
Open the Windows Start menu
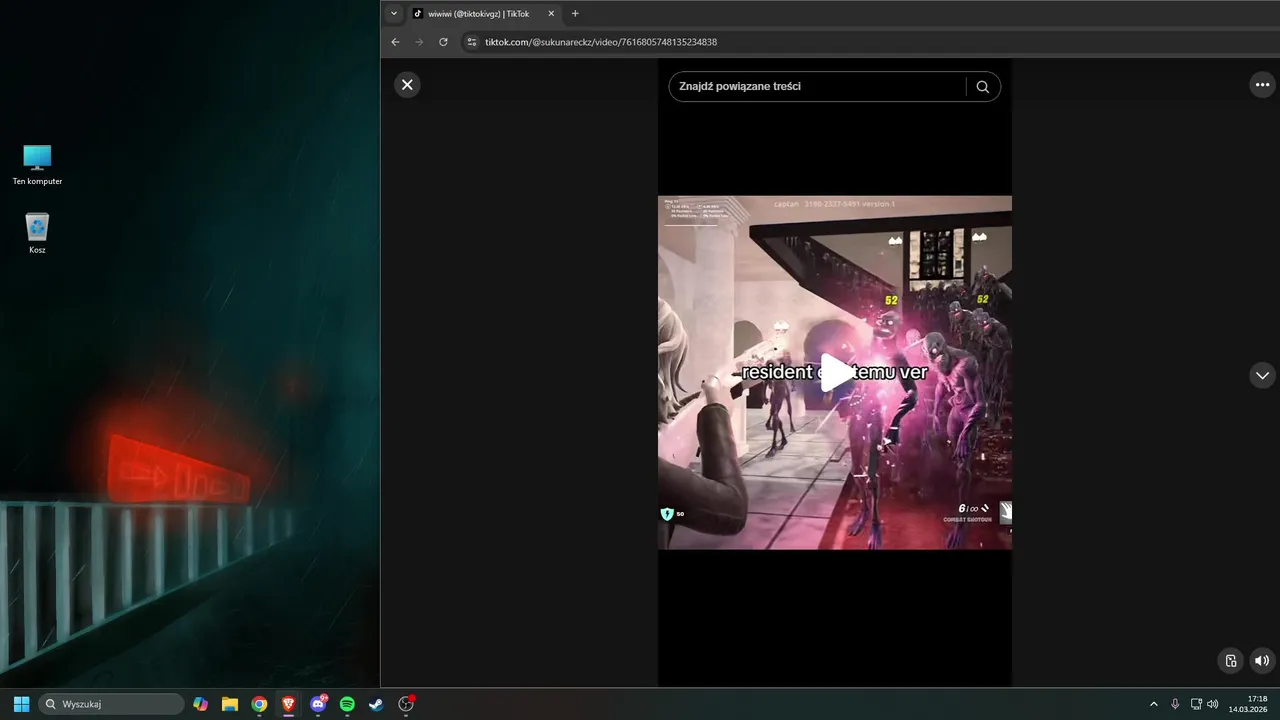click(21, 704)
